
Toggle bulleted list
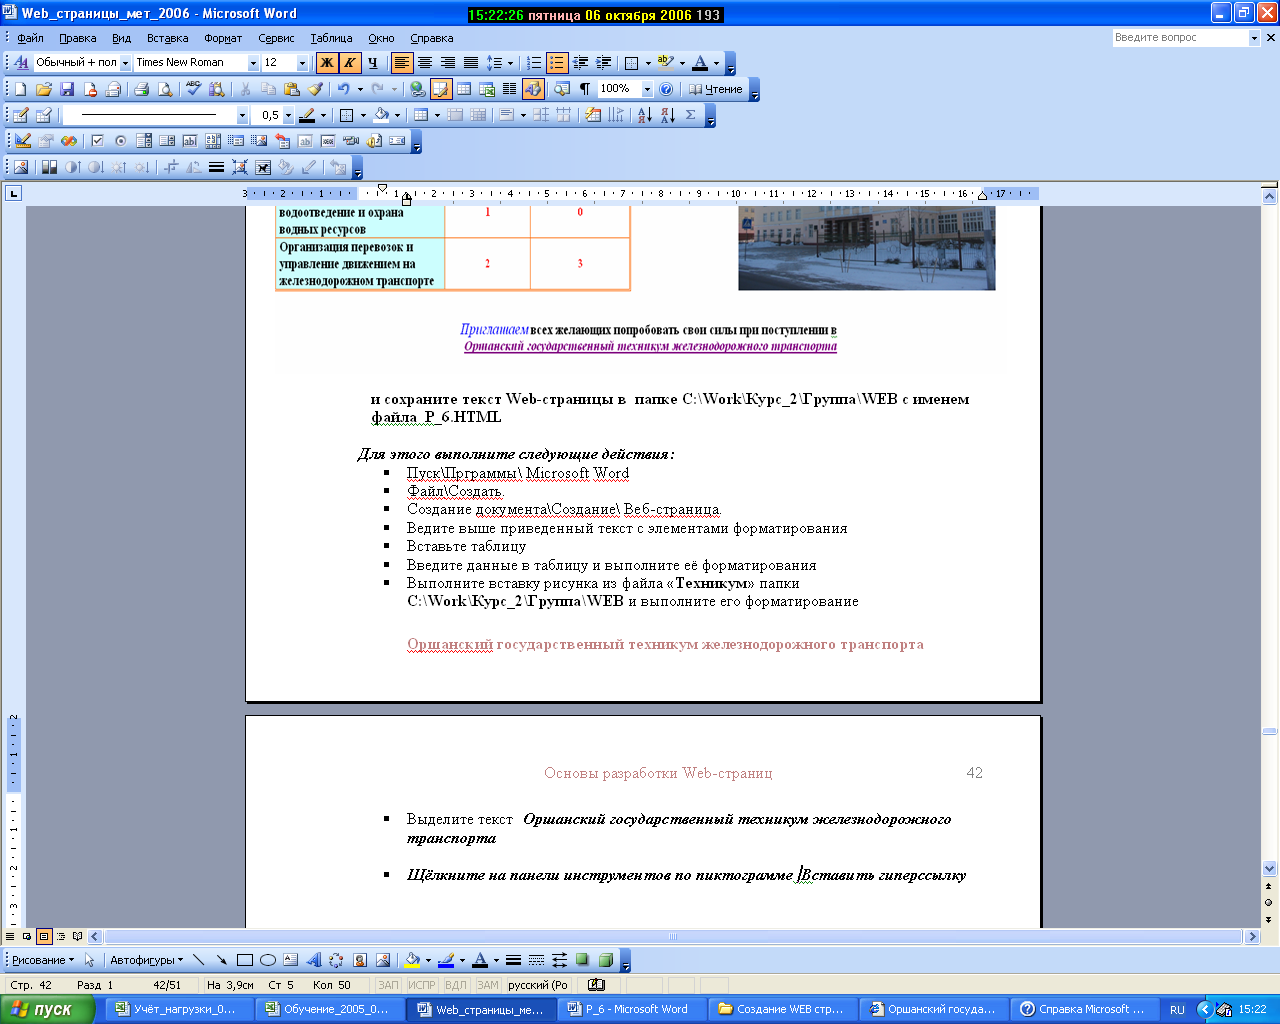pyautogui.click(x=557, y=63)
